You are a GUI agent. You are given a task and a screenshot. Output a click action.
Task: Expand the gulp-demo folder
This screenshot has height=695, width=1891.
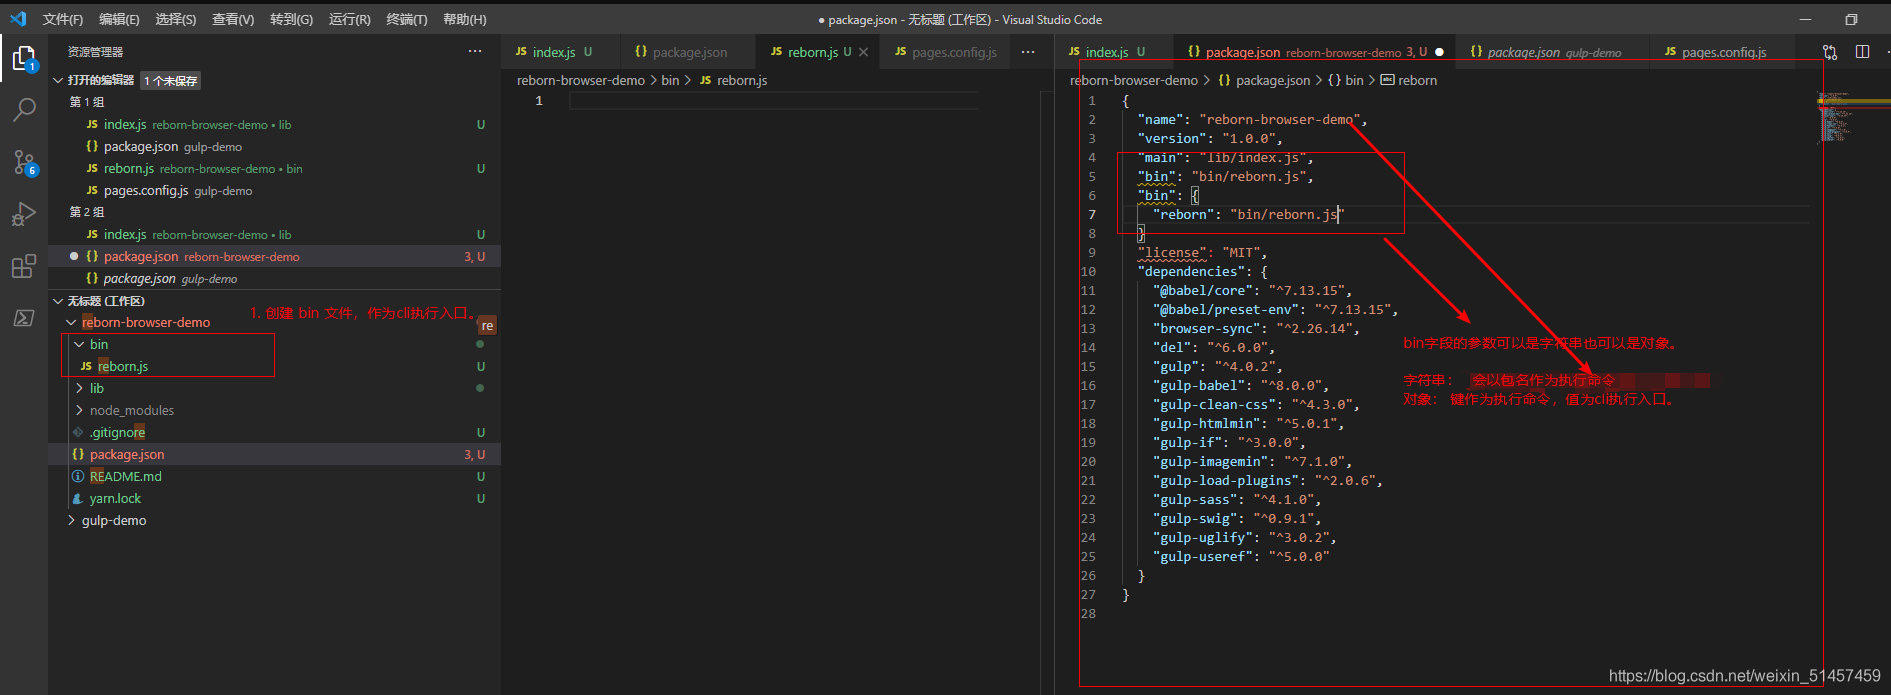(x=71, y=520)
